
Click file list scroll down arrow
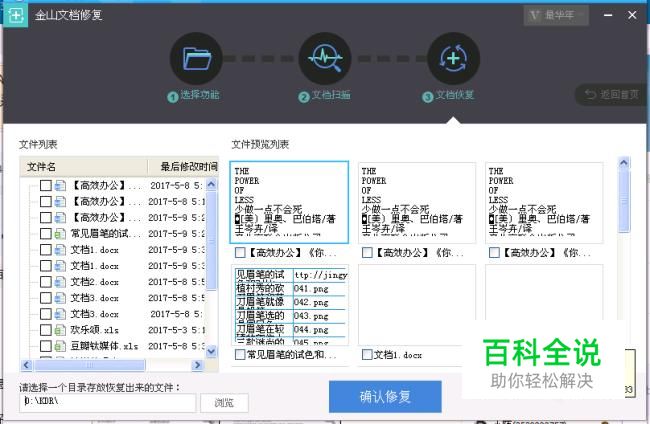pyautogui.click(x=211, y=351)
